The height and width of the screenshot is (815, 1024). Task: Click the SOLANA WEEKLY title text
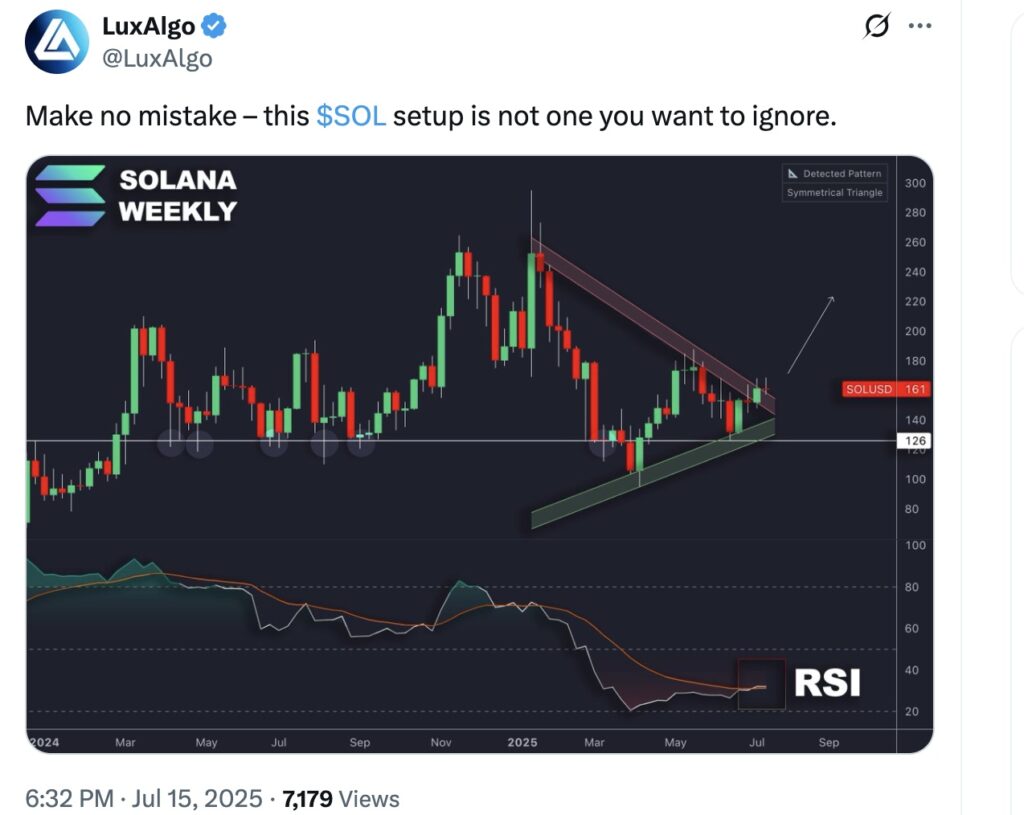[178, 196]
